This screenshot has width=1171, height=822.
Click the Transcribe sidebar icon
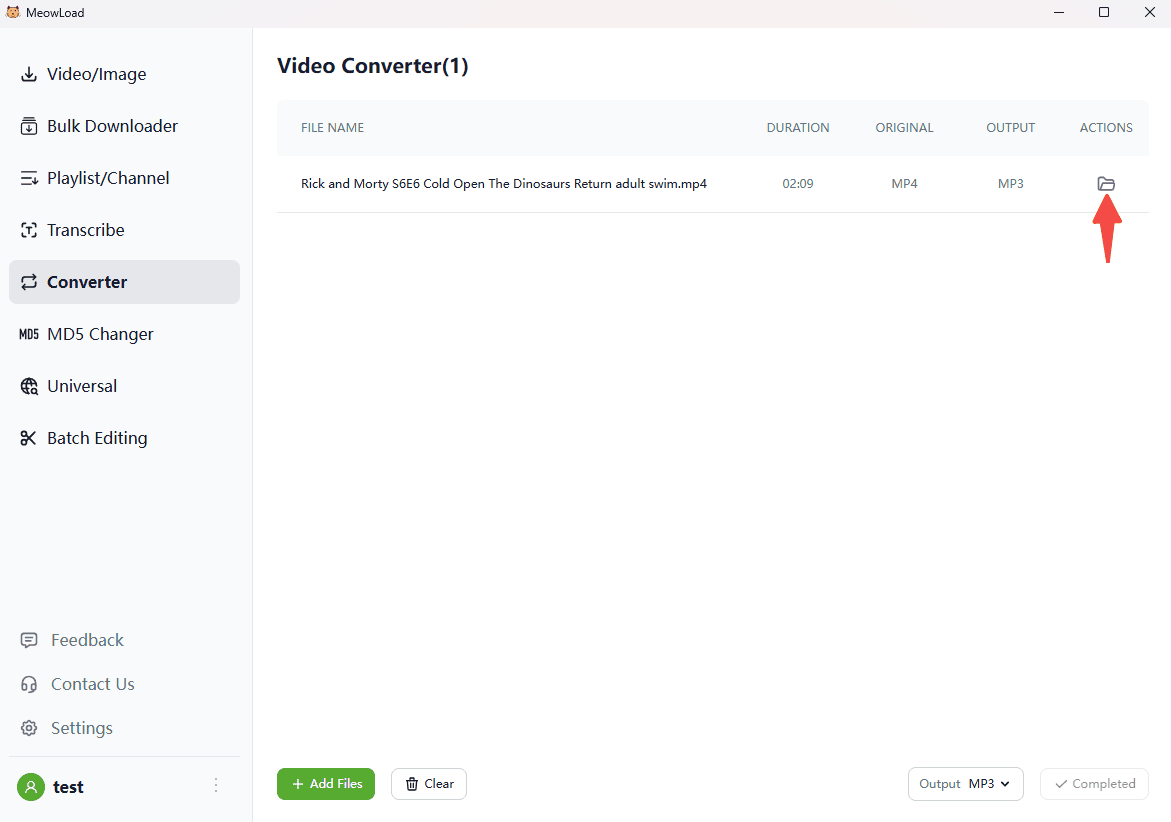click(x=29, y=230)
